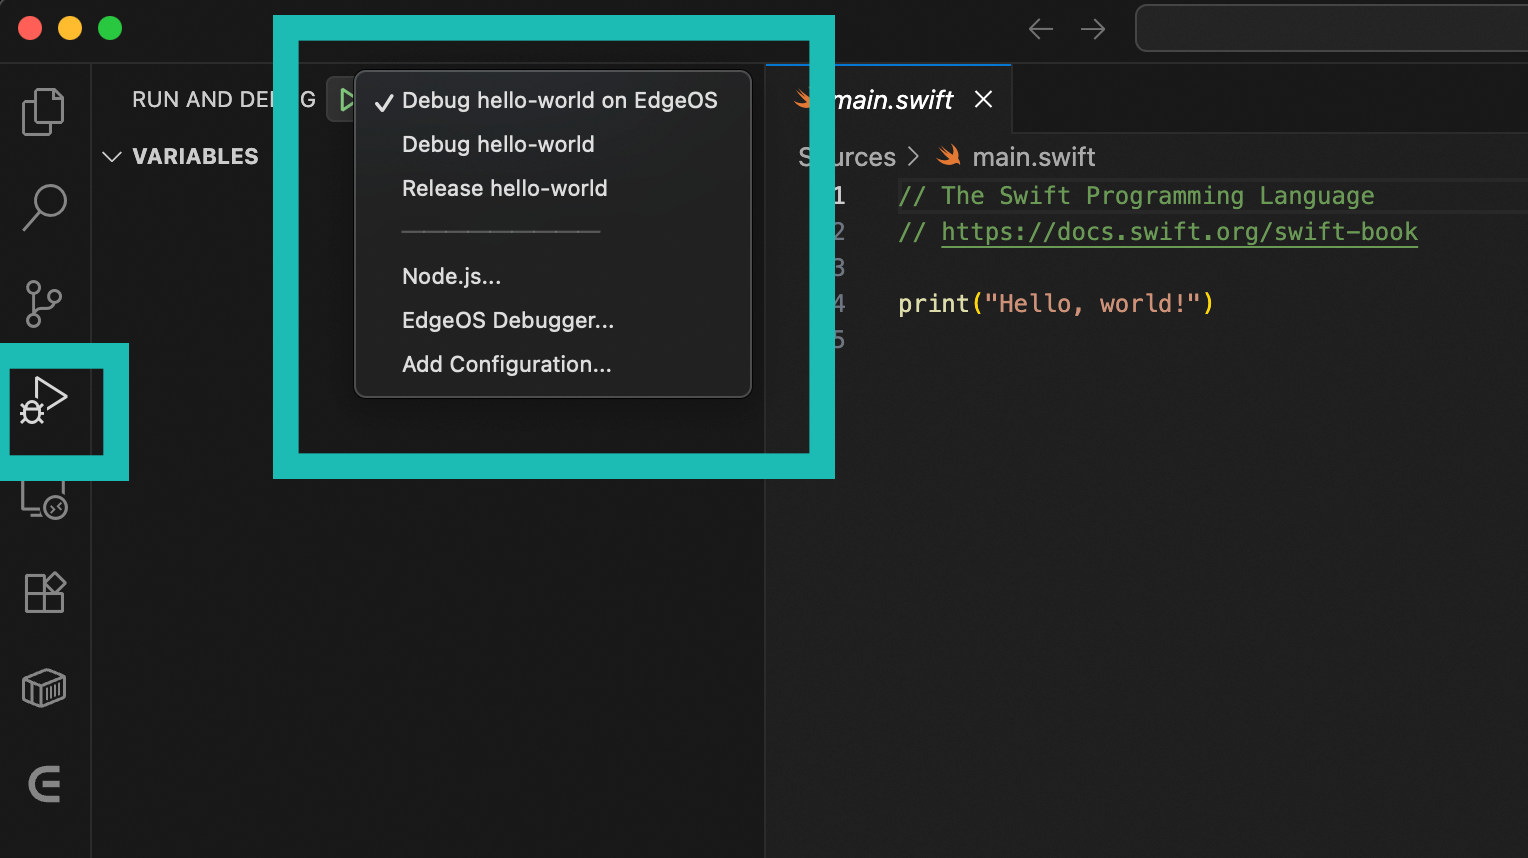
Task: Click the Sources breadcrumb folder
Action: pyautogui.click(x=847, y=157)
